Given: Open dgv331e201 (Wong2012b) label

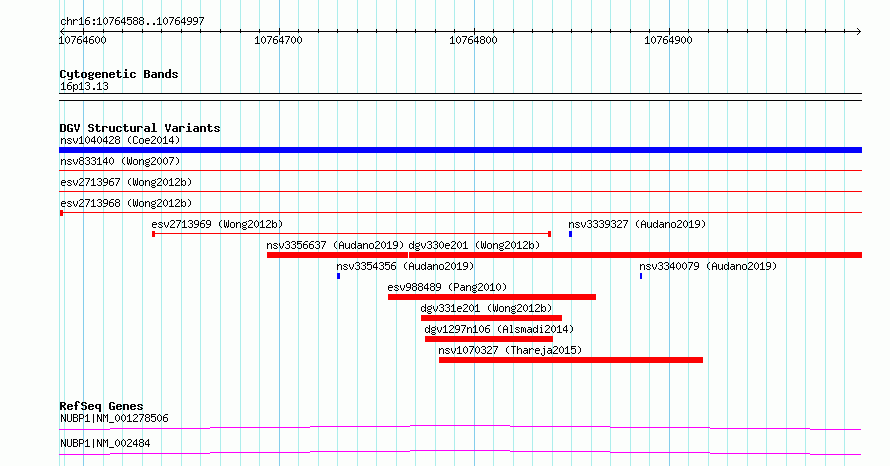Looking at the screenshot, I should coord(486,308).
